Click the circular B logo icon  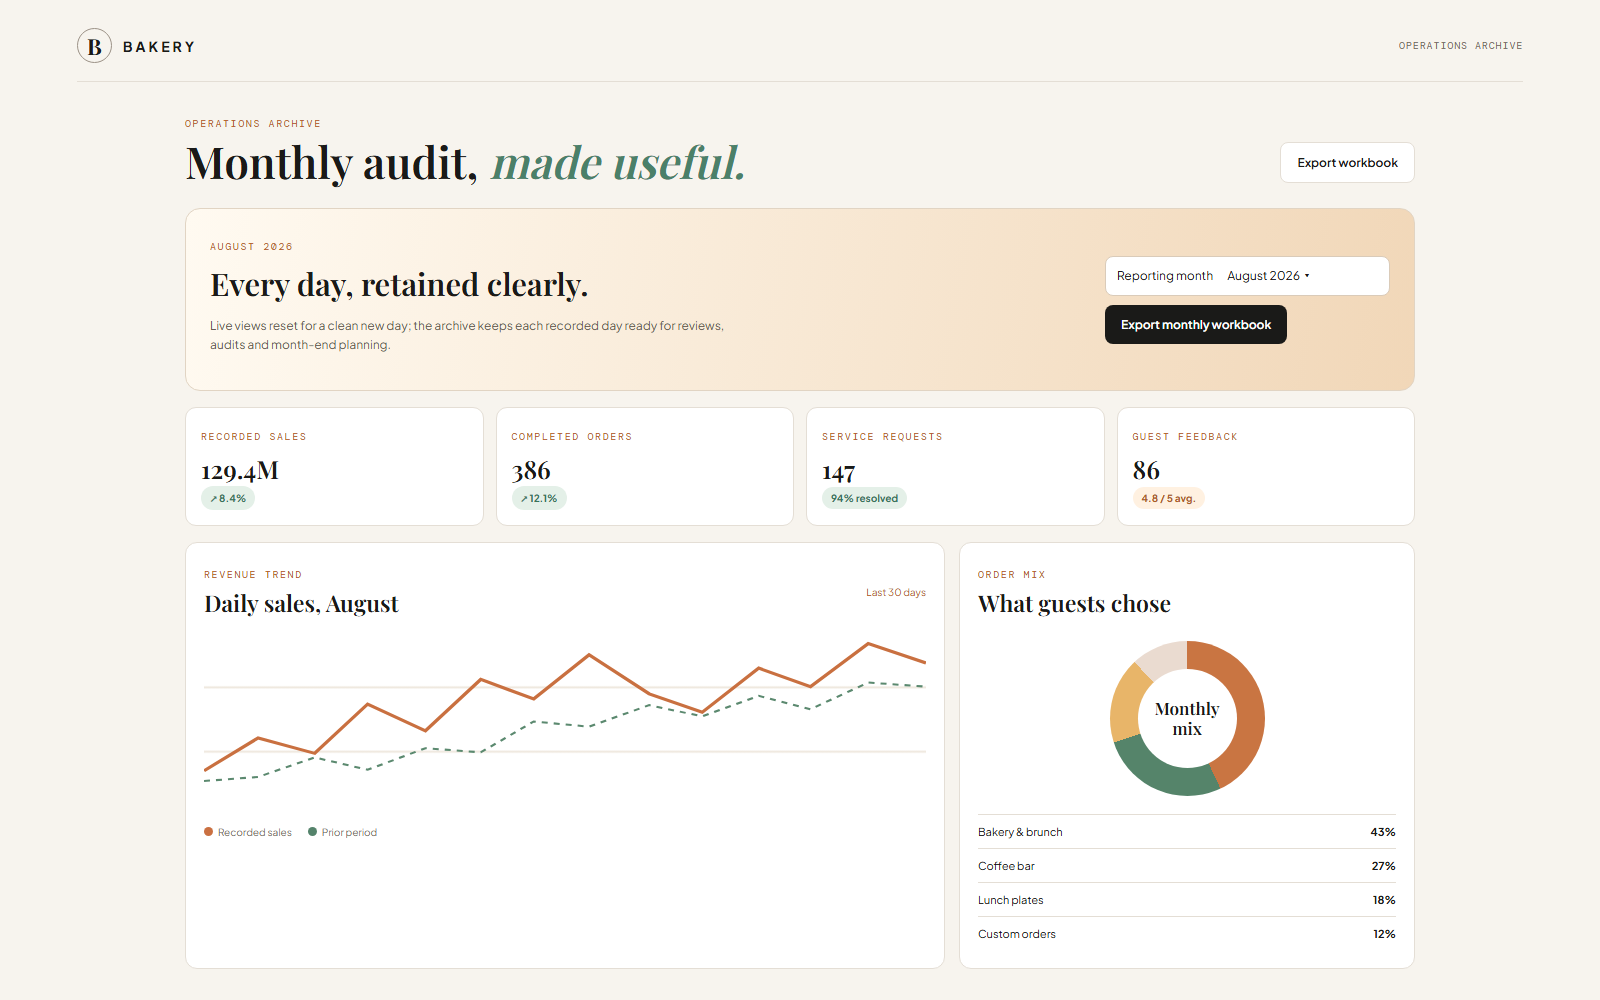click(94, 46)
